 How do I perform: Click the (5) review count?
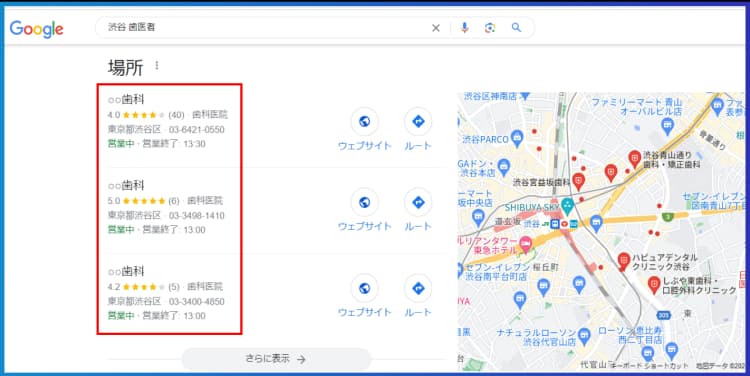174,287
